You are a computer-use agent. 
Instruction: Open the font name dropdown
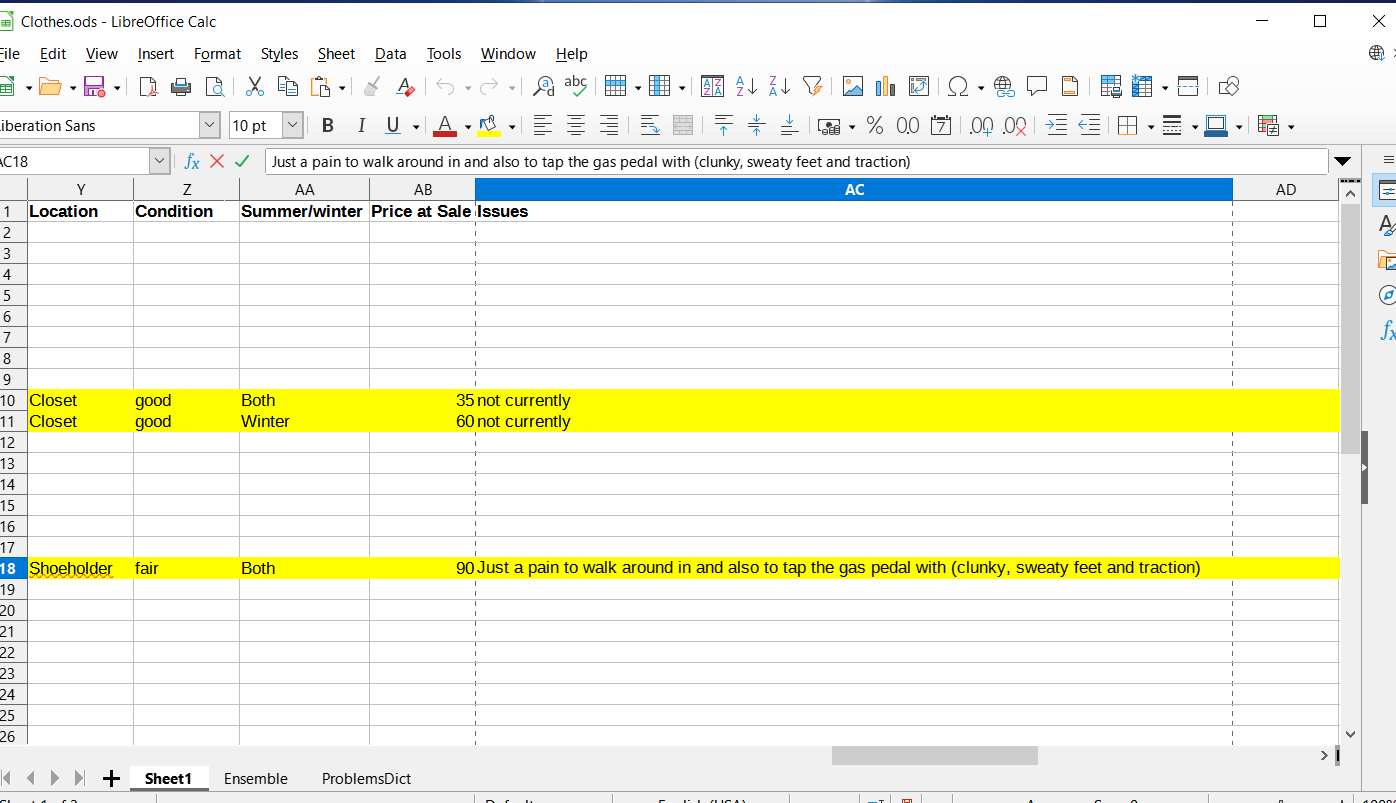209,125
